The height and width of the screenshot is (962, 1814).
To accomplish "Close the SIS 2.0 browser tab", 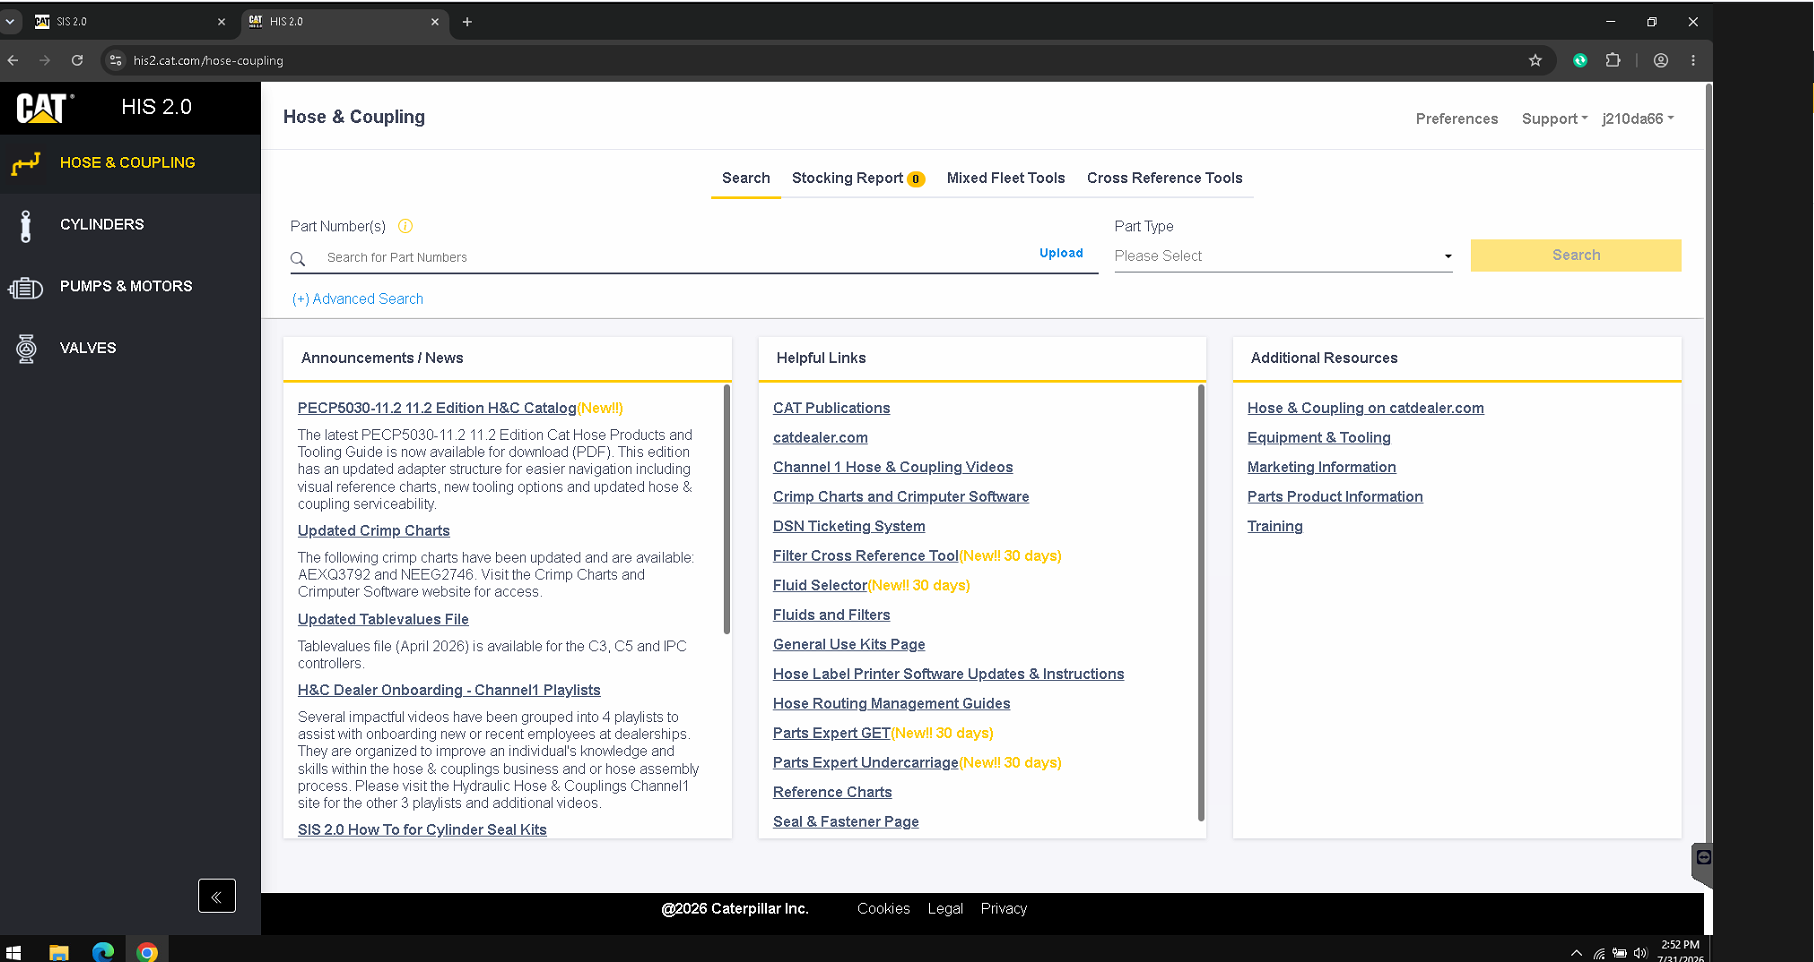I will (x=221, y=22).
